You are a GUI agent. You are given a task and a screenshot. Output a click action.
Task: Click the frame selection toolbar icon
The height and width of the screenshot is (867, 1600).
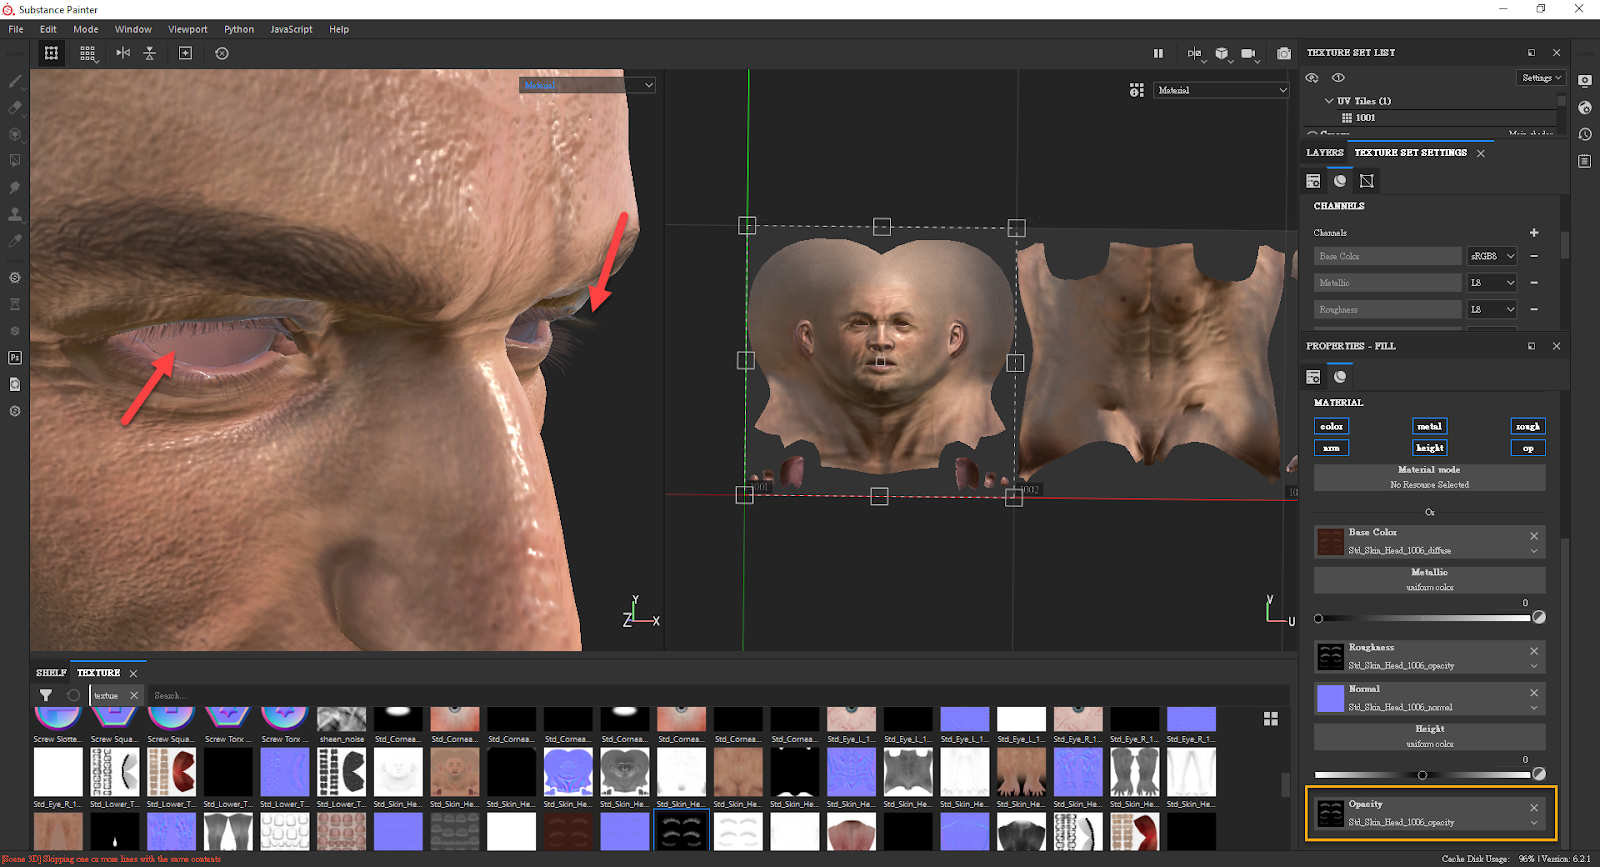pyautogui.click(x=185, y=53)
